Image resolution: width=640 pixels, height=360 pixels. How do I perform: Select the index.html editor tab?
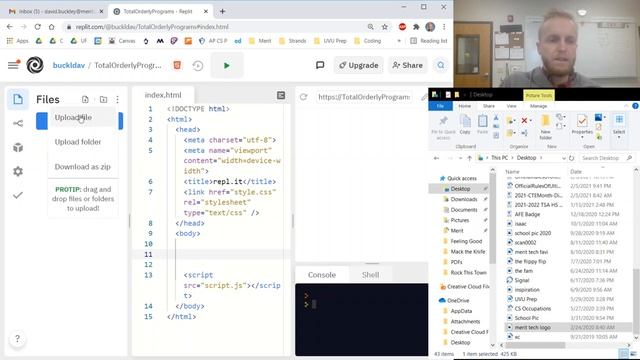pyautogui.click(x=163, y=95)
